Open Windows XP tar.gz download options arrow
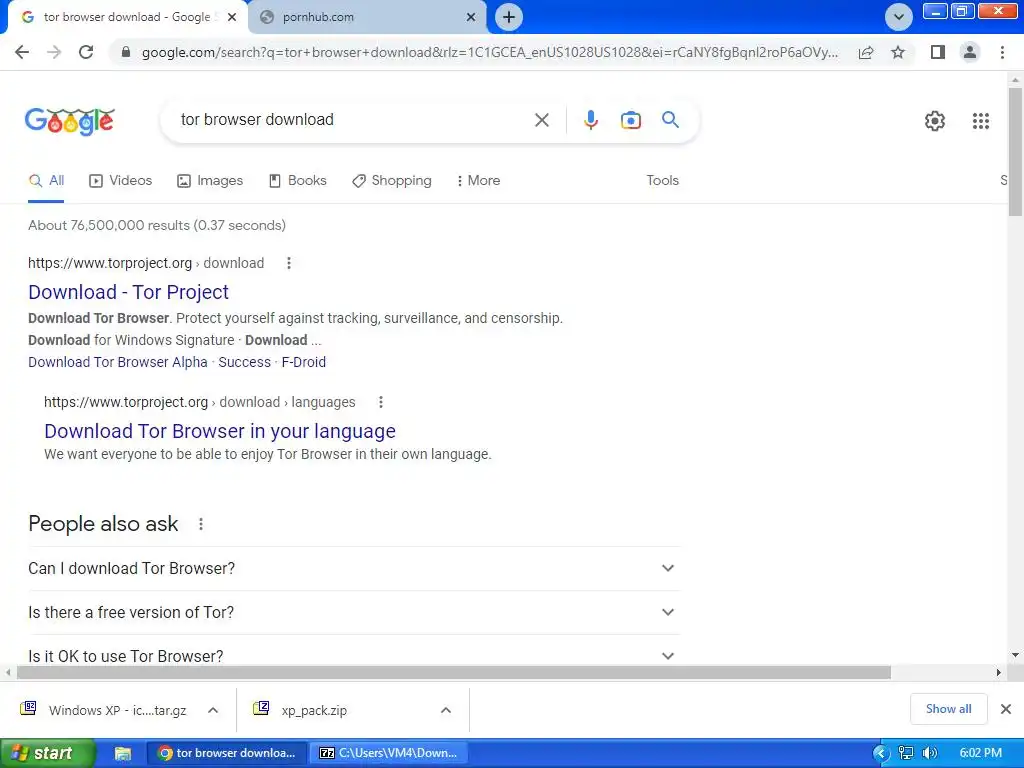The image size is (1024, 768). tap(213, 711)
